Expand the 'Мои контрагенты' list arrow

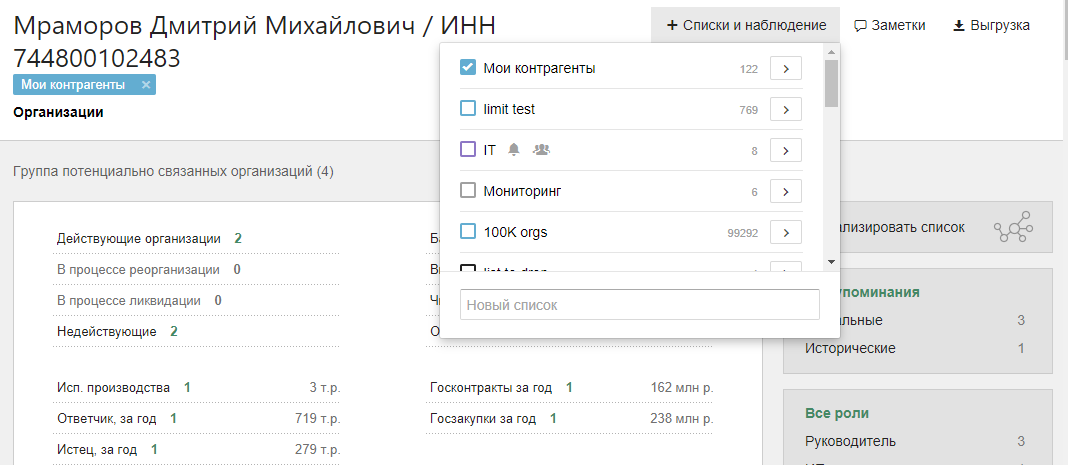pos(786,69)
